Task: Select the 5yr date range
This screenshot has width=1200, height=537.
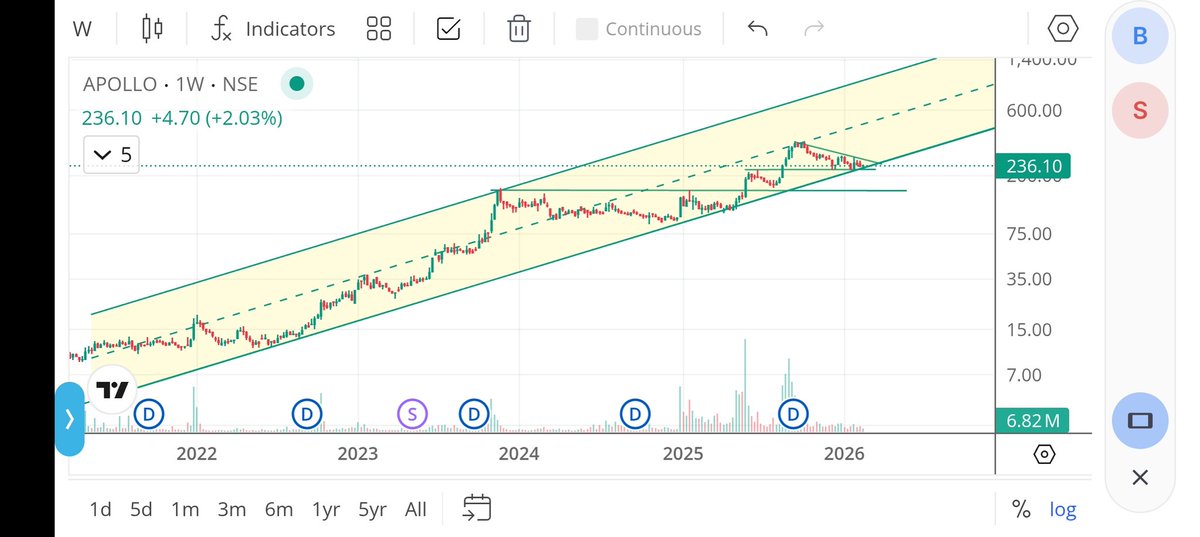Action: click(372, 509)
